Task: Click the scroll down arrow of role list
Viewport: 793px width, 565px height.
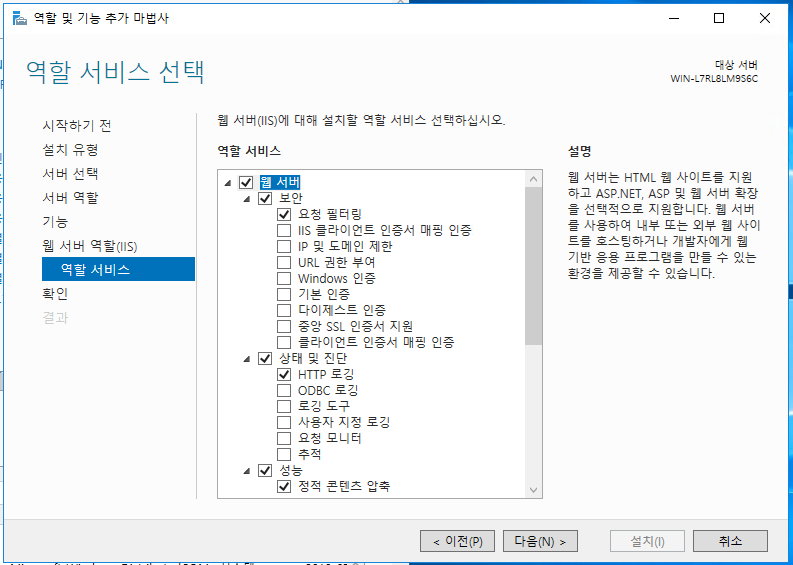Action: (x=534, y=489)
